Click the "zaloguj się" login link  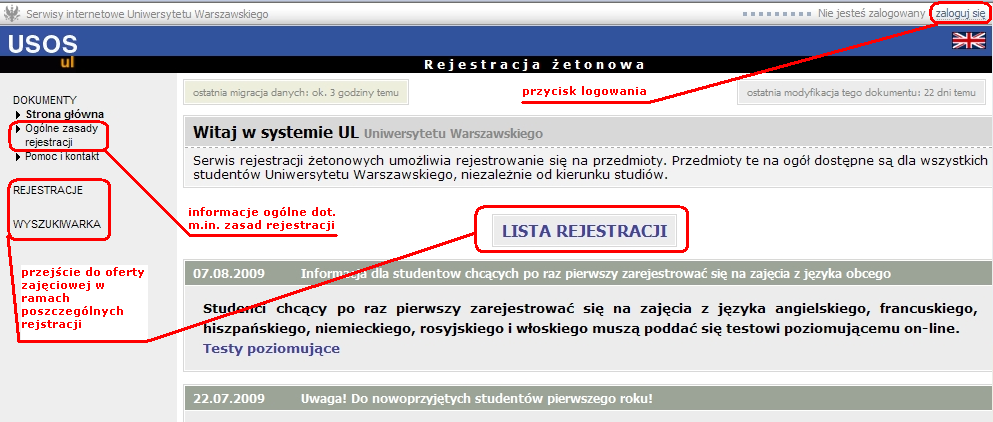[x=960, y=13]
